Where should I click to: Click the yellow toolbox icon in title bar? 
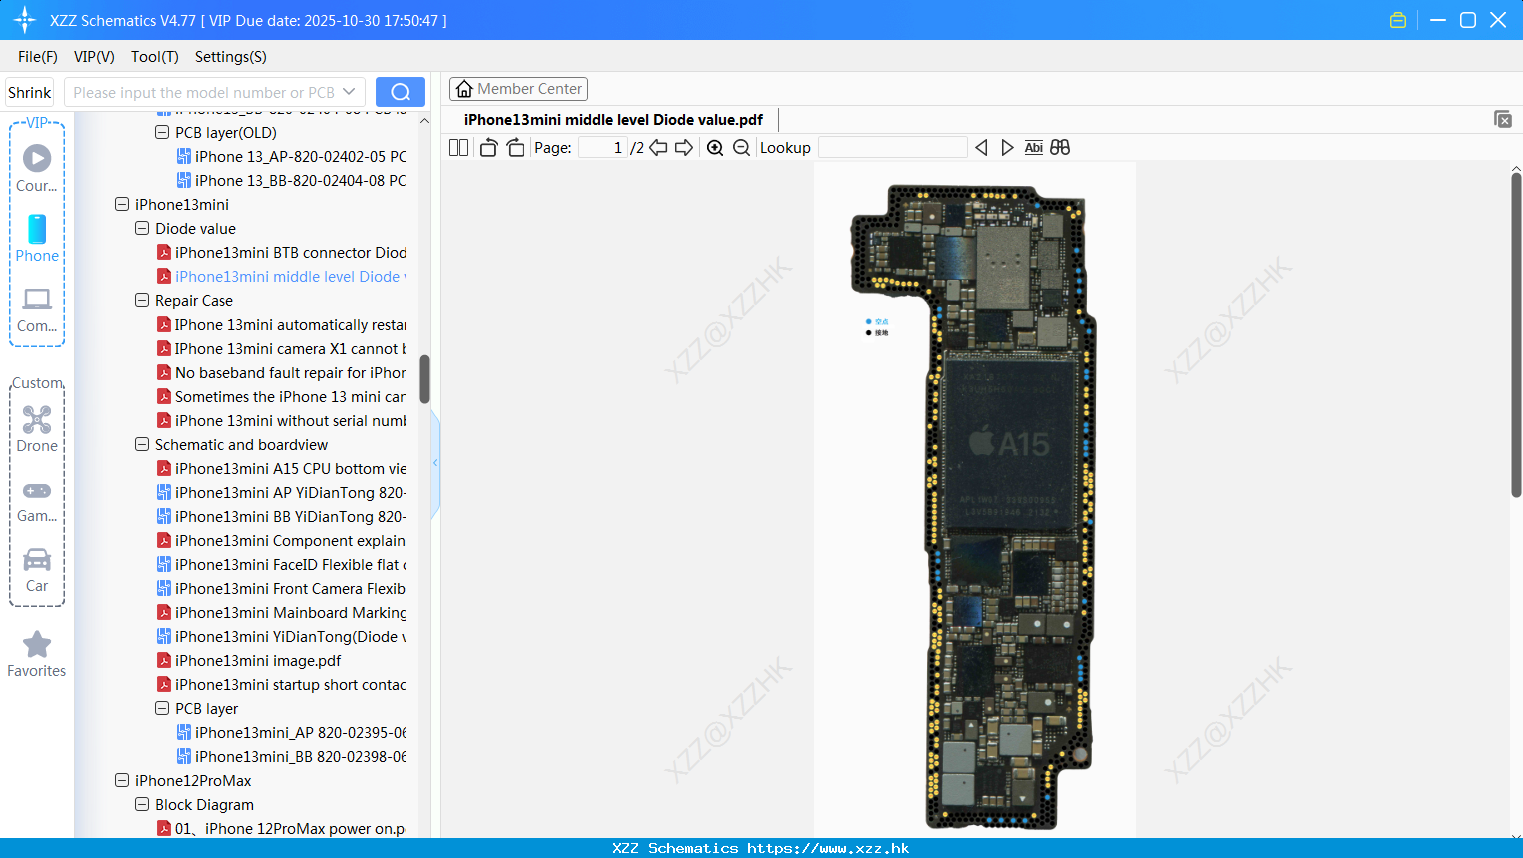pos(1398,20)
